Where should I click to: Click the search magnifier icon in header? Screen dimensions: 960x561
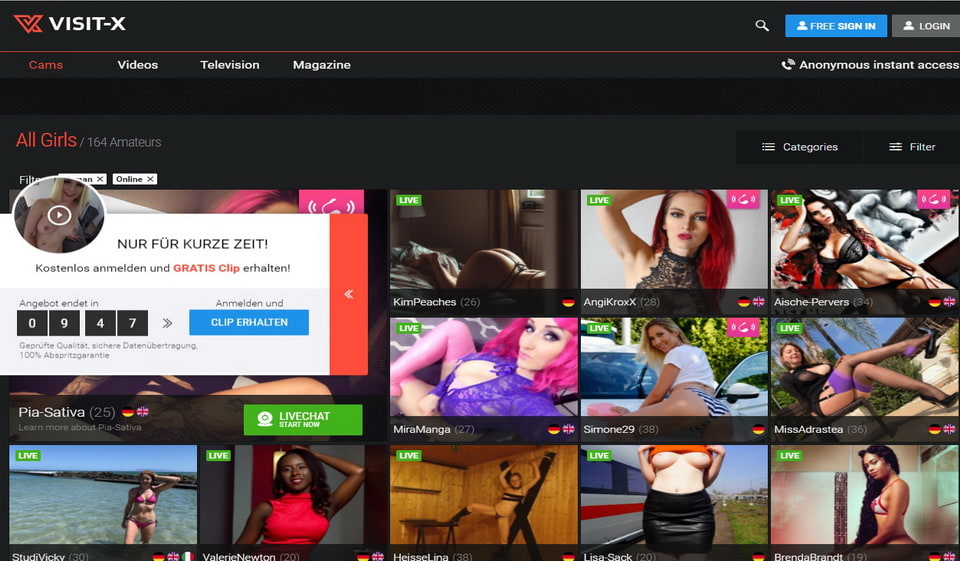[x=762, y=26]
